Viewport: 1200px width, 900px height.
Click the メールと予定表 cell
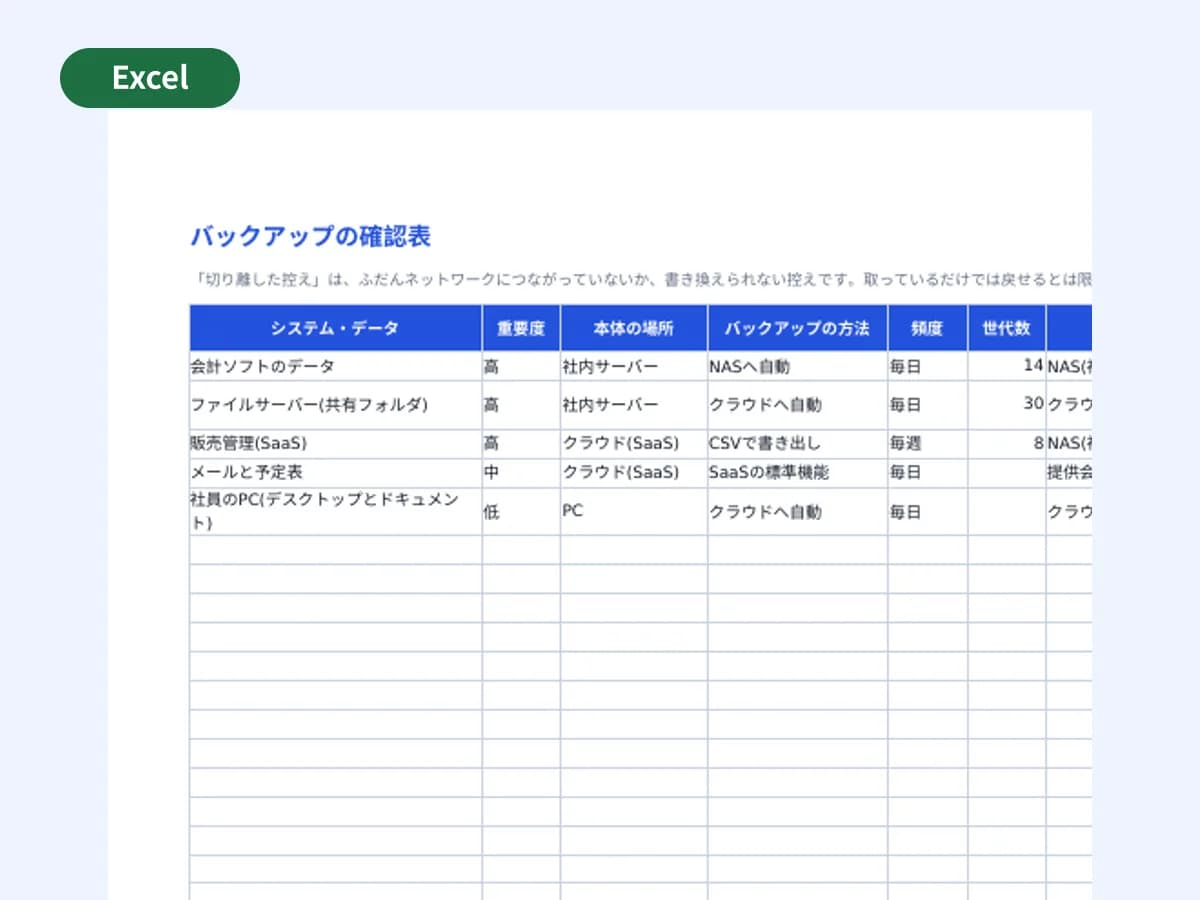tap(335, 473)
